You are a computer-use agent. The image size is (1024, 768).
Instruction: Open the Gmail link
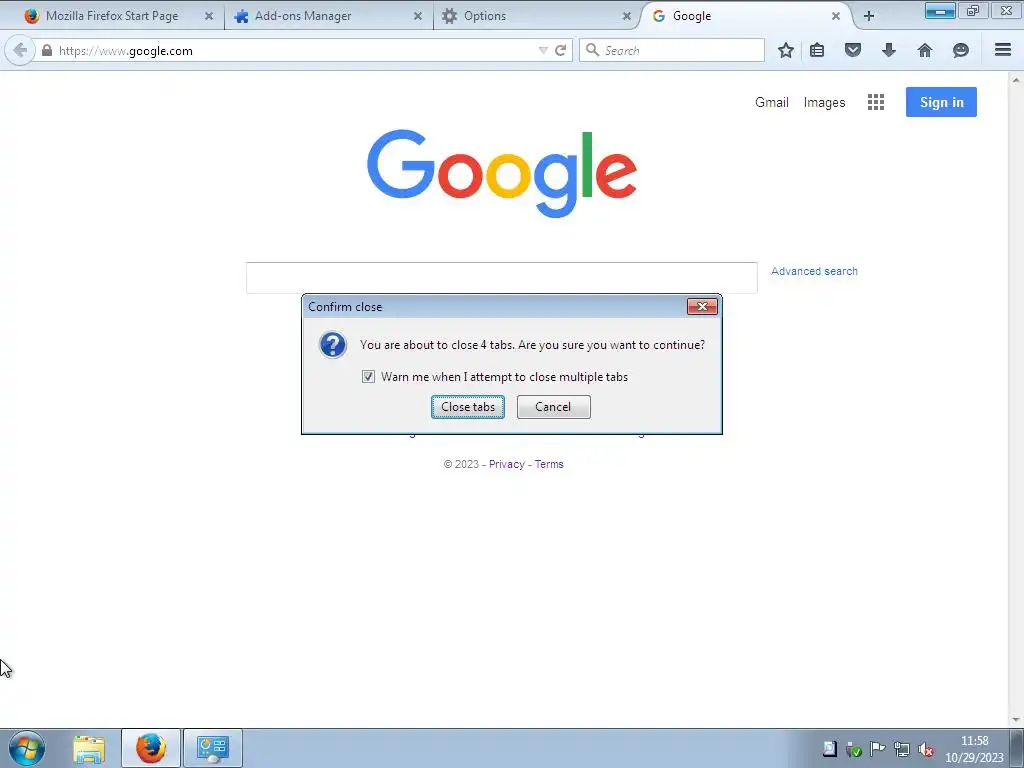point(772,103)
